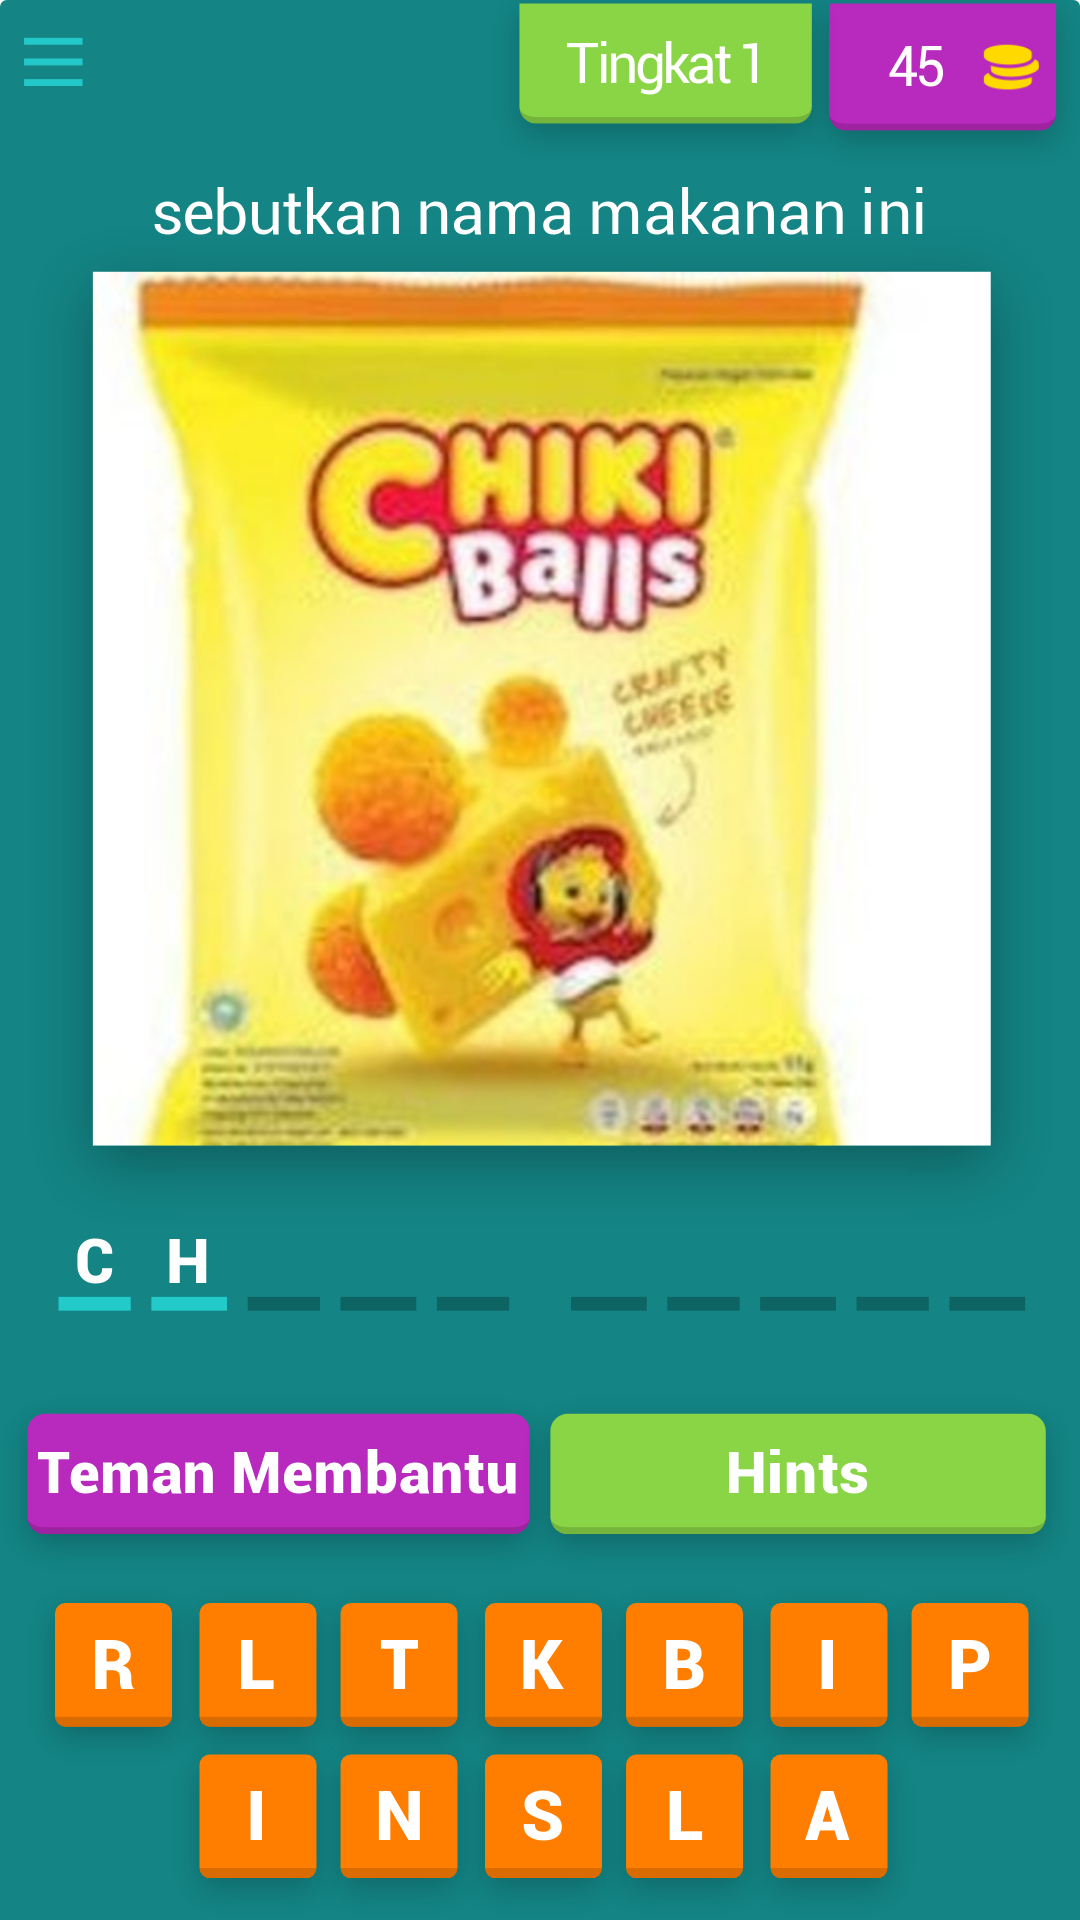Tap the Teman Membantu button

[278, 1473]
